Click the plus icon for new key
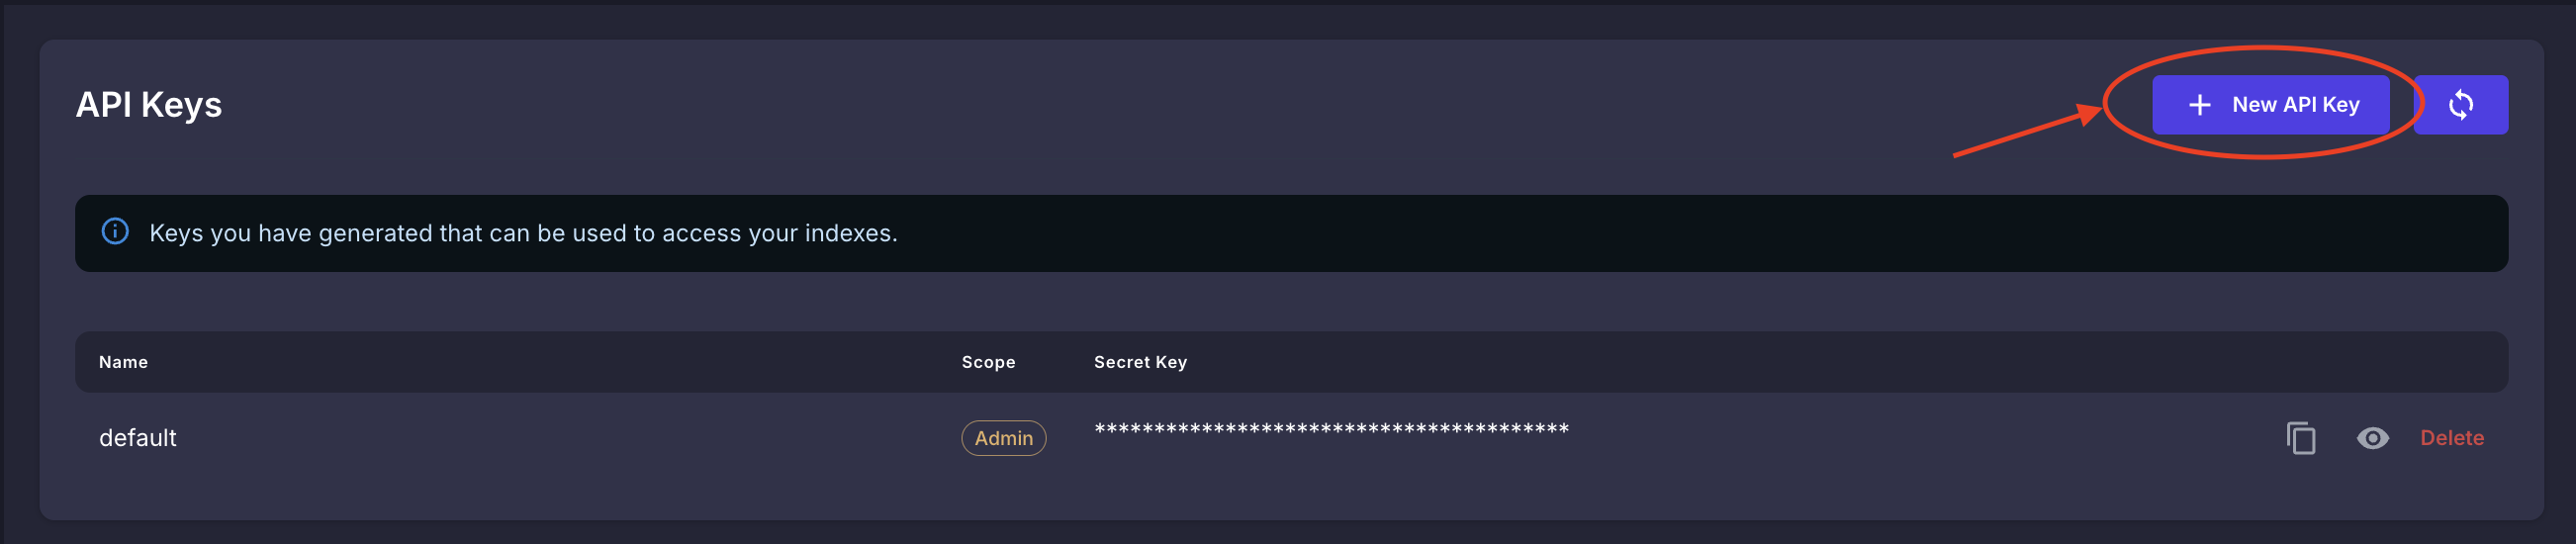The image size is (2576, 544). [x=2200, y=105]
